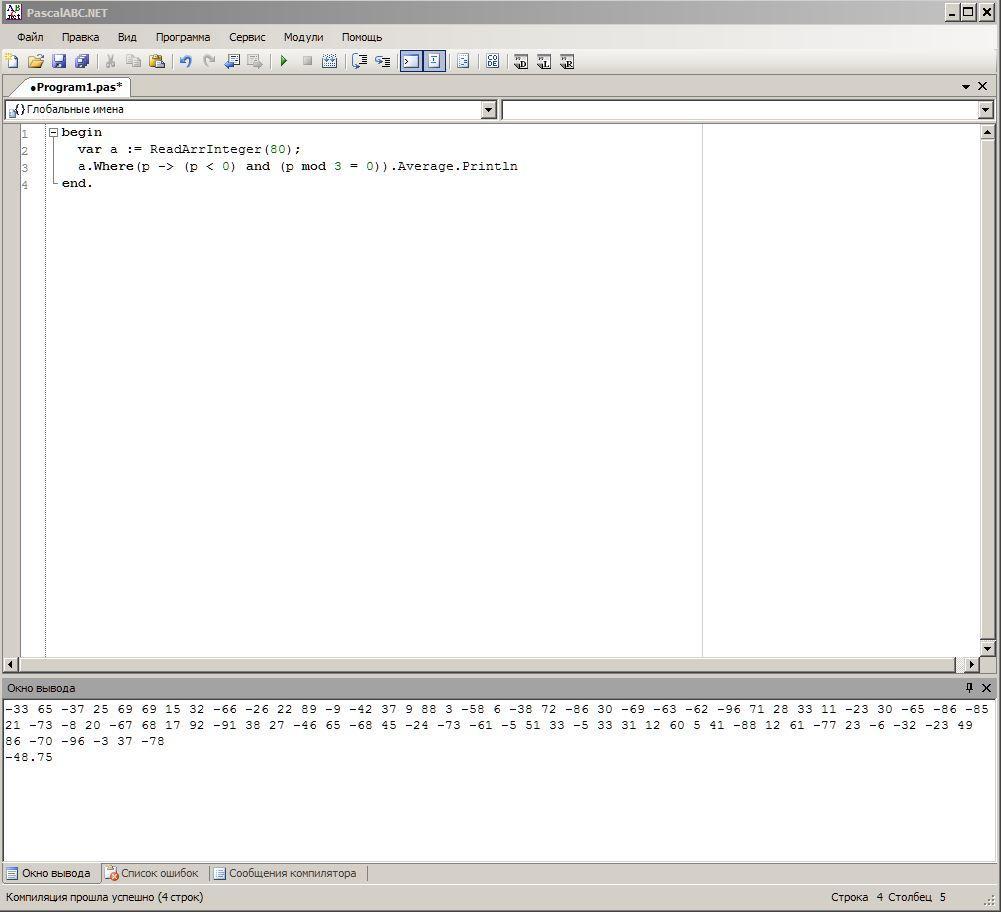Open the Модули menu
Screen dimensions: 1001x912
(x=303, y=37)
